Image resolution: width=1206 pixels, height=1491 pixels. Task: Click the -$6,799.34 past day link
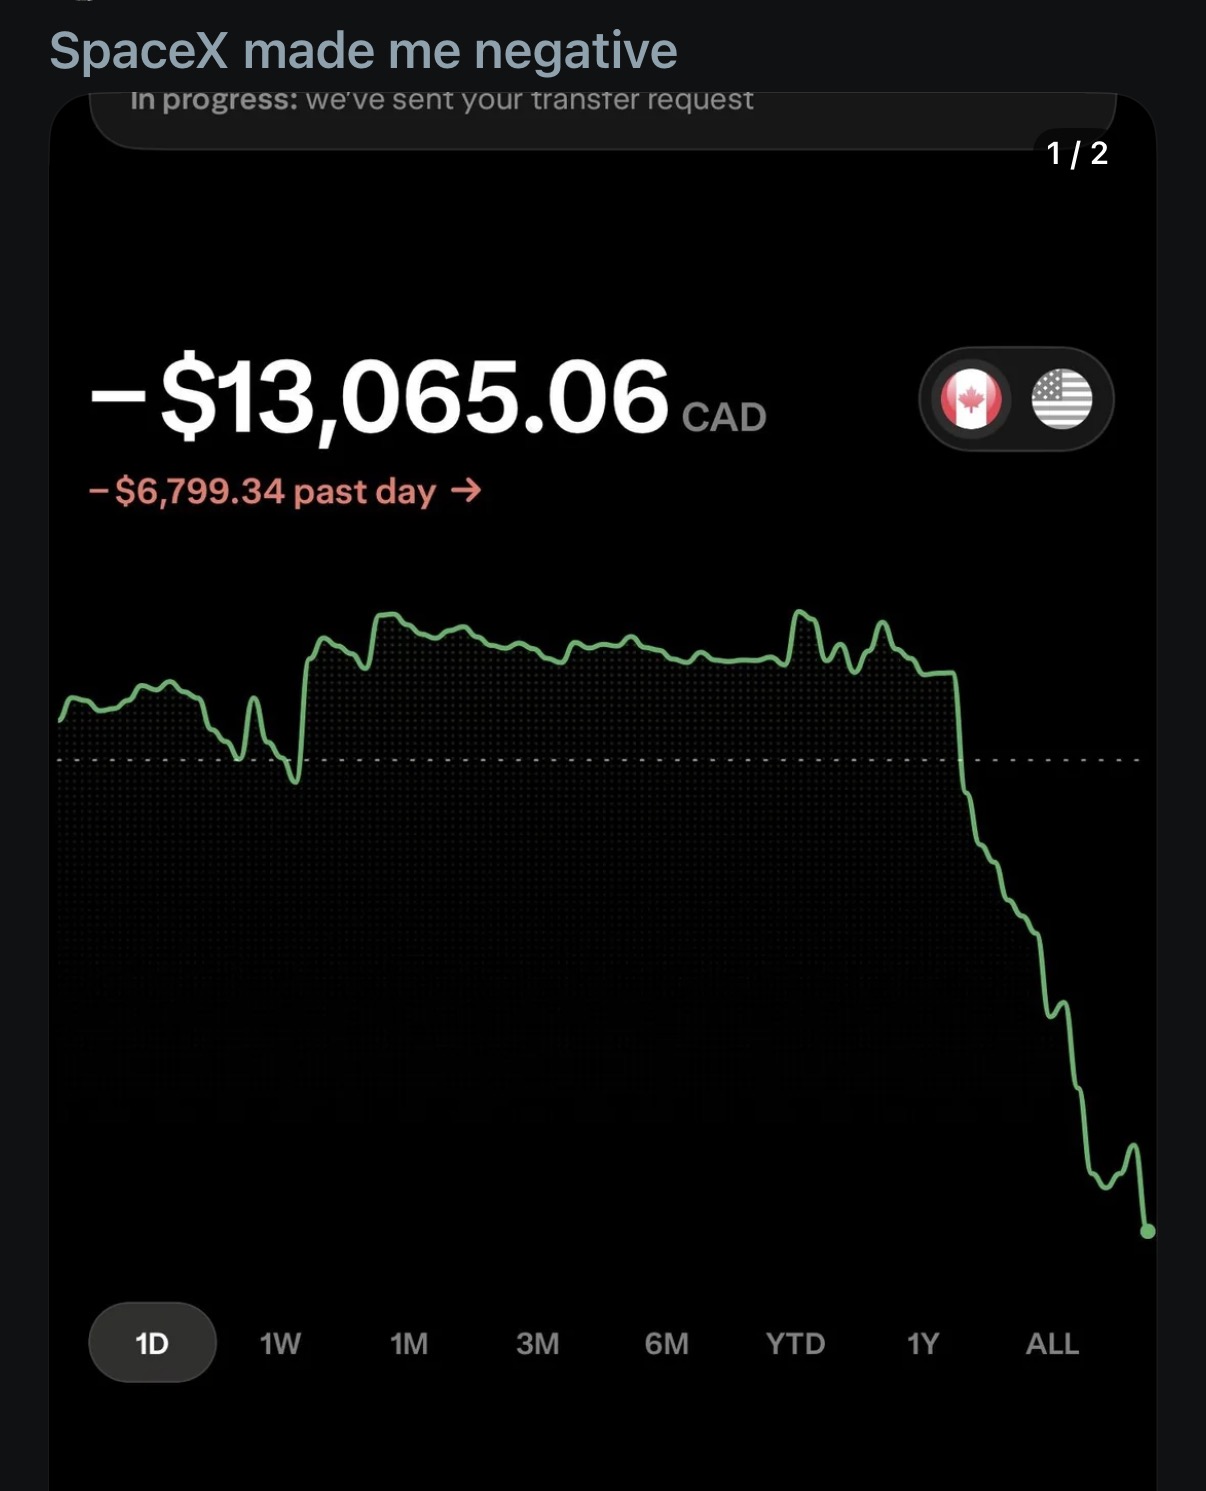[285, 491]
